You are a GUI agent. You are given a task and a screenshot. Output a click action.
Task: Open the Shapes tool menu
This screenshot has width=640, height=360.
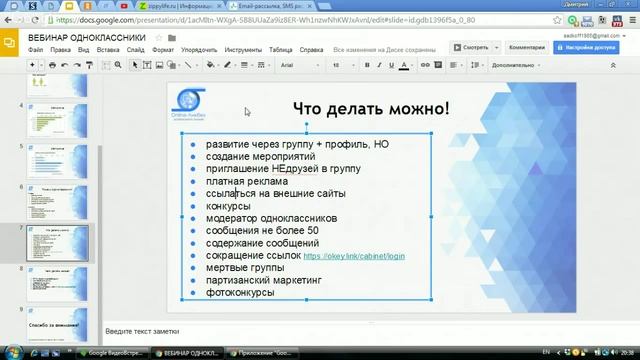(172, 65)
